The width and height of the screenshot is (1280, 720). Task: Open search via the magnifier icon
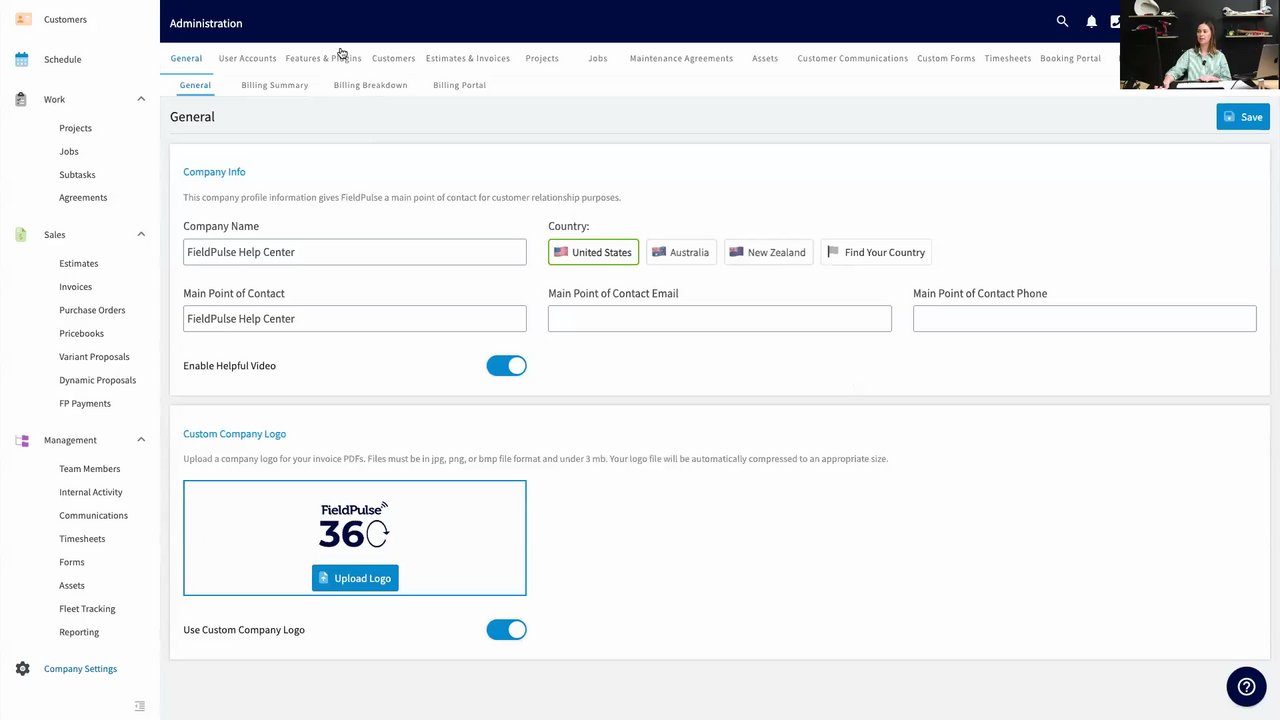[x=1062, y=21]
